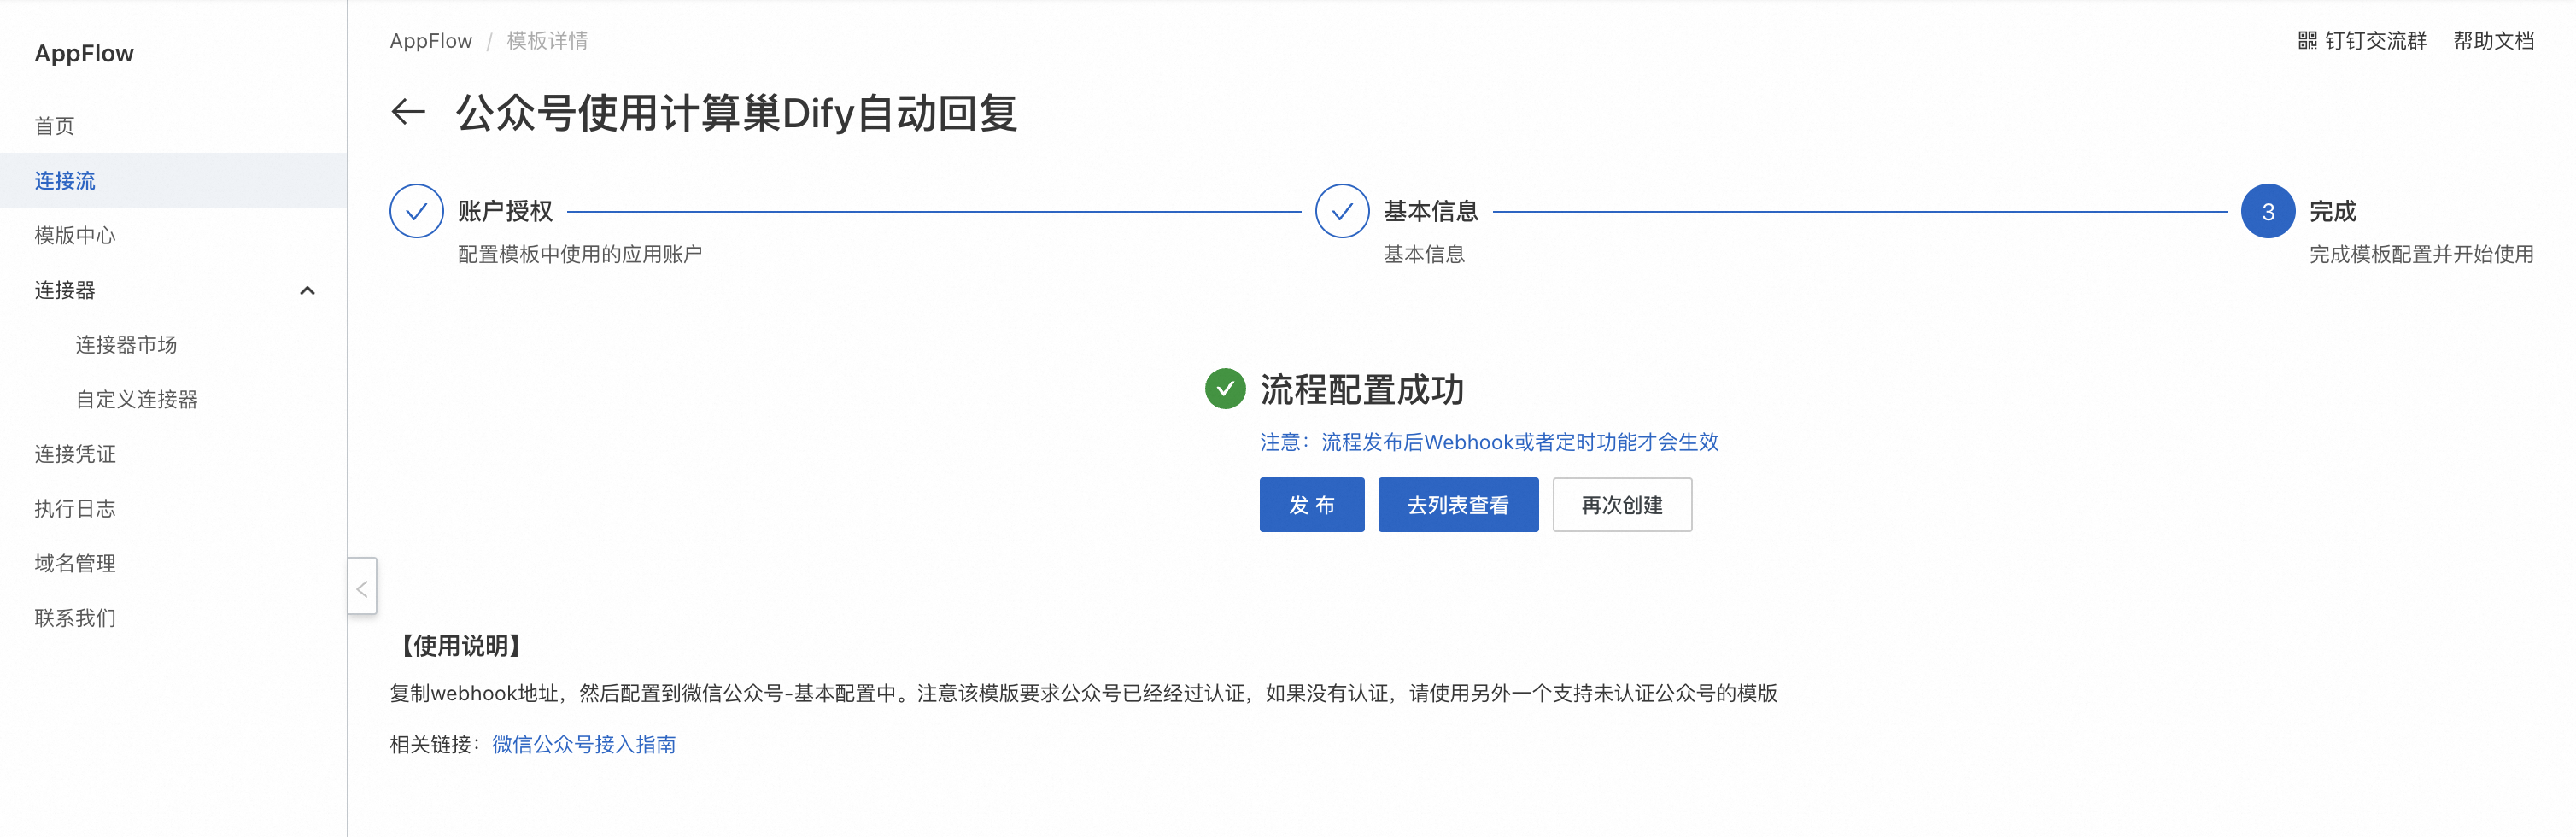Click the 发布 button to publish the flow
The width and height of the screenshot is (2576, 837).
click(1311, 505)
